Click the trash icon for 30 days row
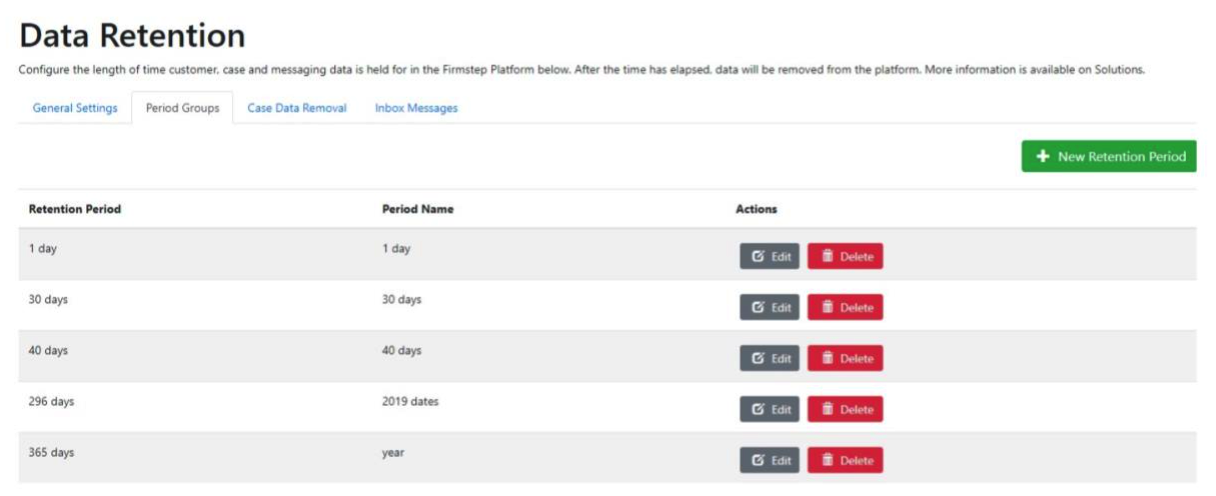1216x496 pixels. pyautogui.click(x=827, y=308)
